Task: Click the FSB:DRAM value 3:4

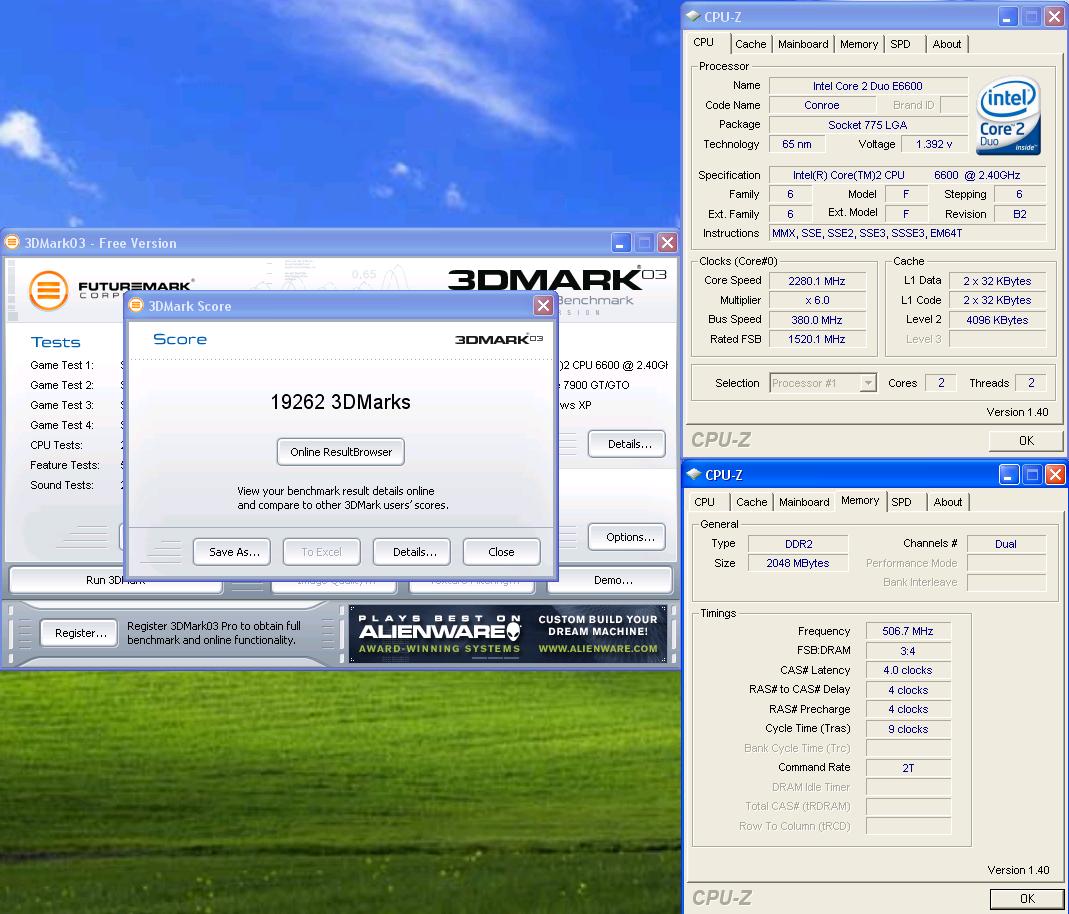Action: tap(907, 651)
